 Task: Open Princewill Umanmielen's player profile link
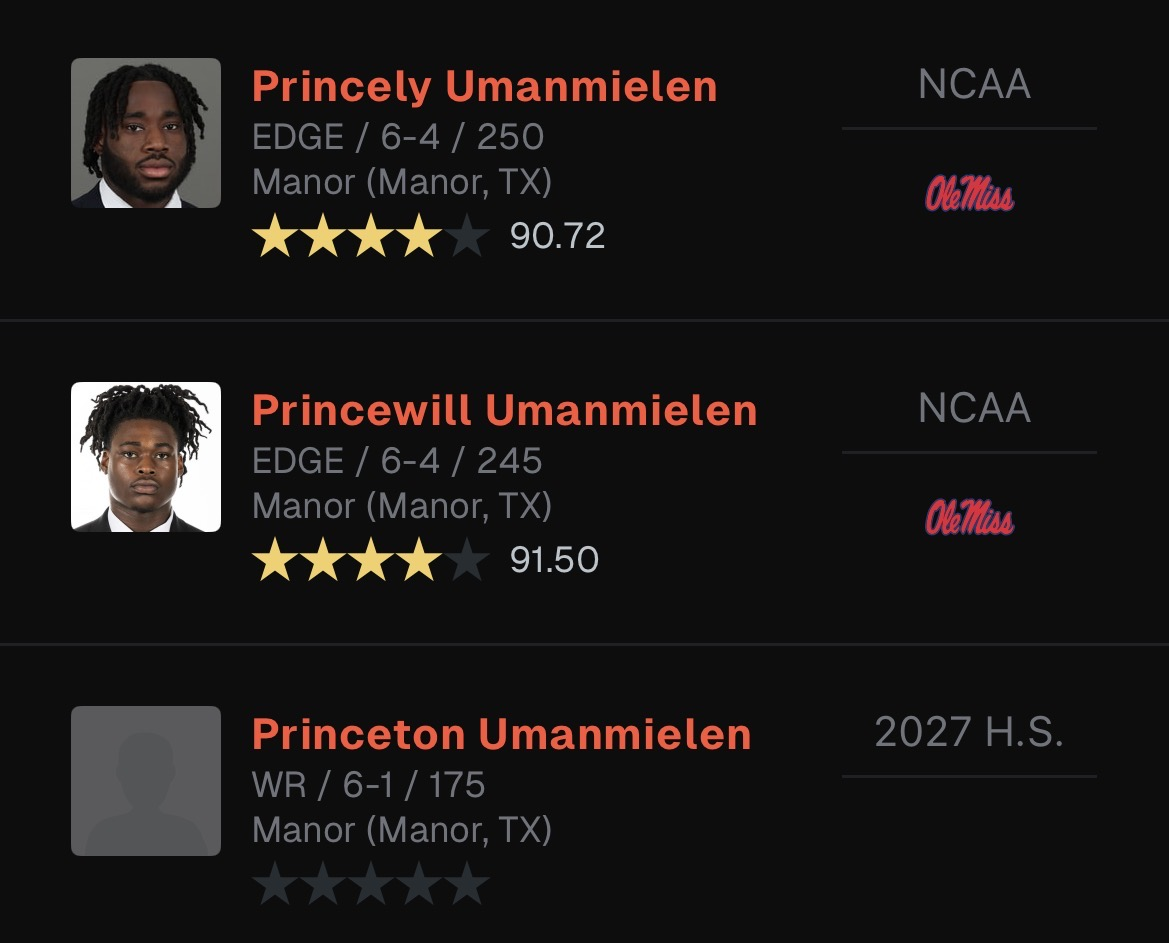point(504,410)
